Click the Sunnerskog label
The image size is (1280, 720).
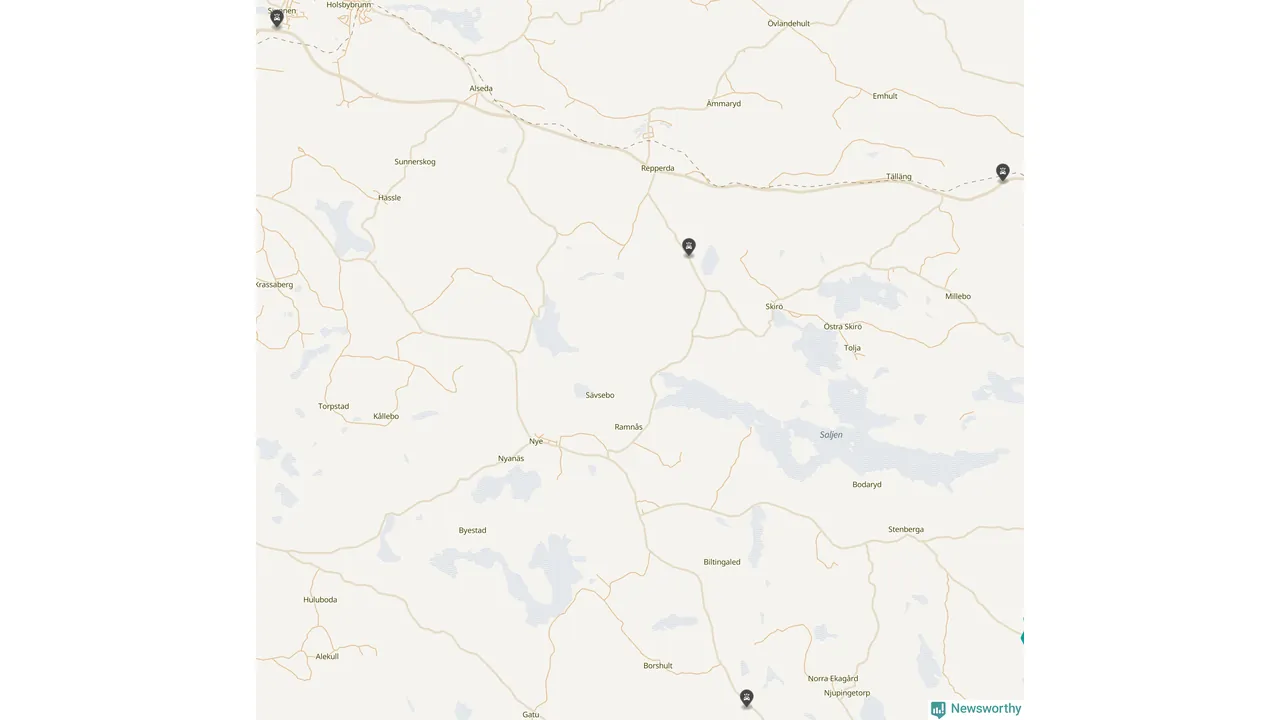[x=415, y=161]
